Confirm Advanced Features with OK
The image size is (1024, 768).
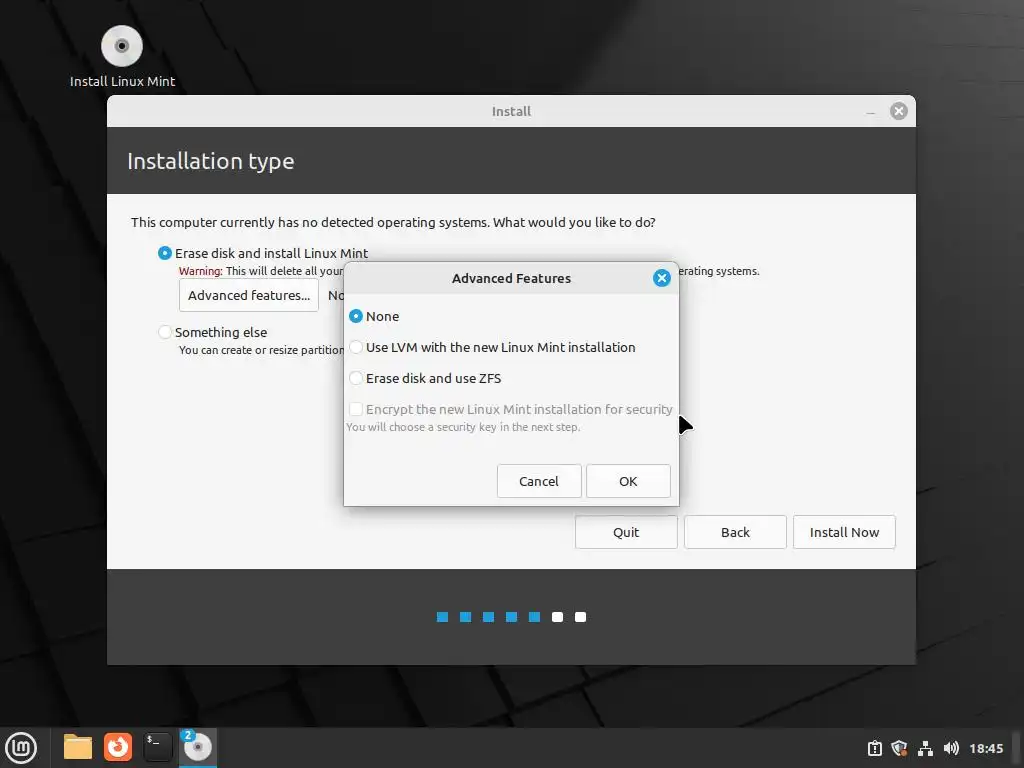tap(628, 481)
